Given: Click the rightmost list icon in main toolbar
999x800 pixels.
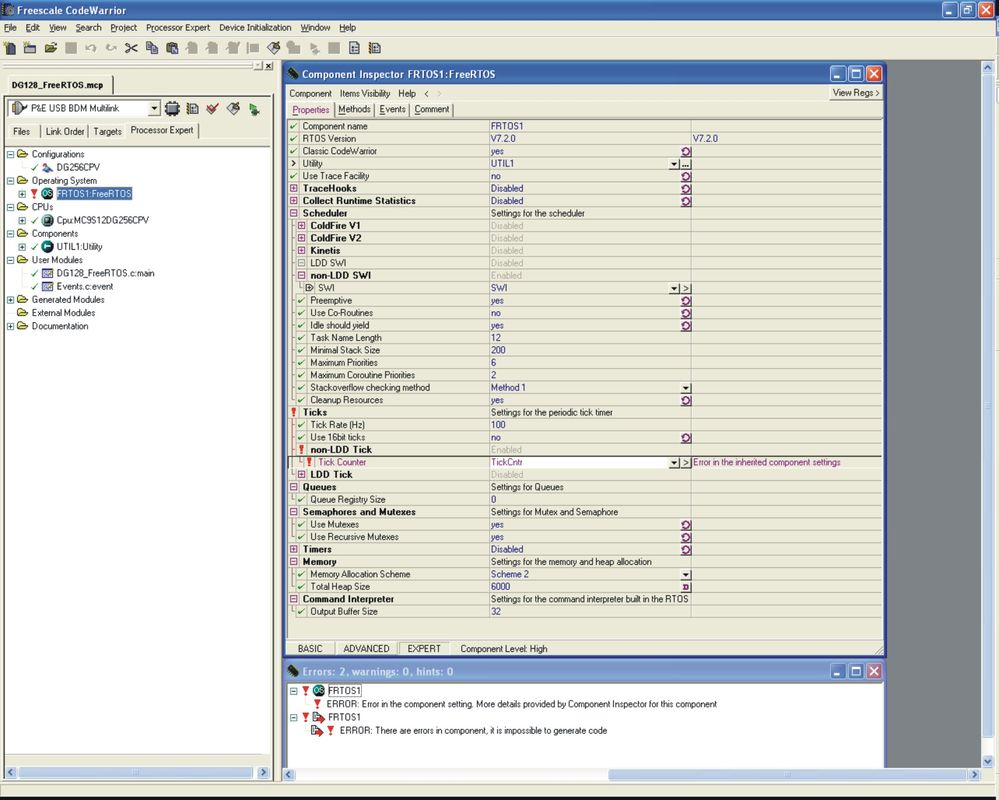Looking at the screenshot, I should coord(375,48).
